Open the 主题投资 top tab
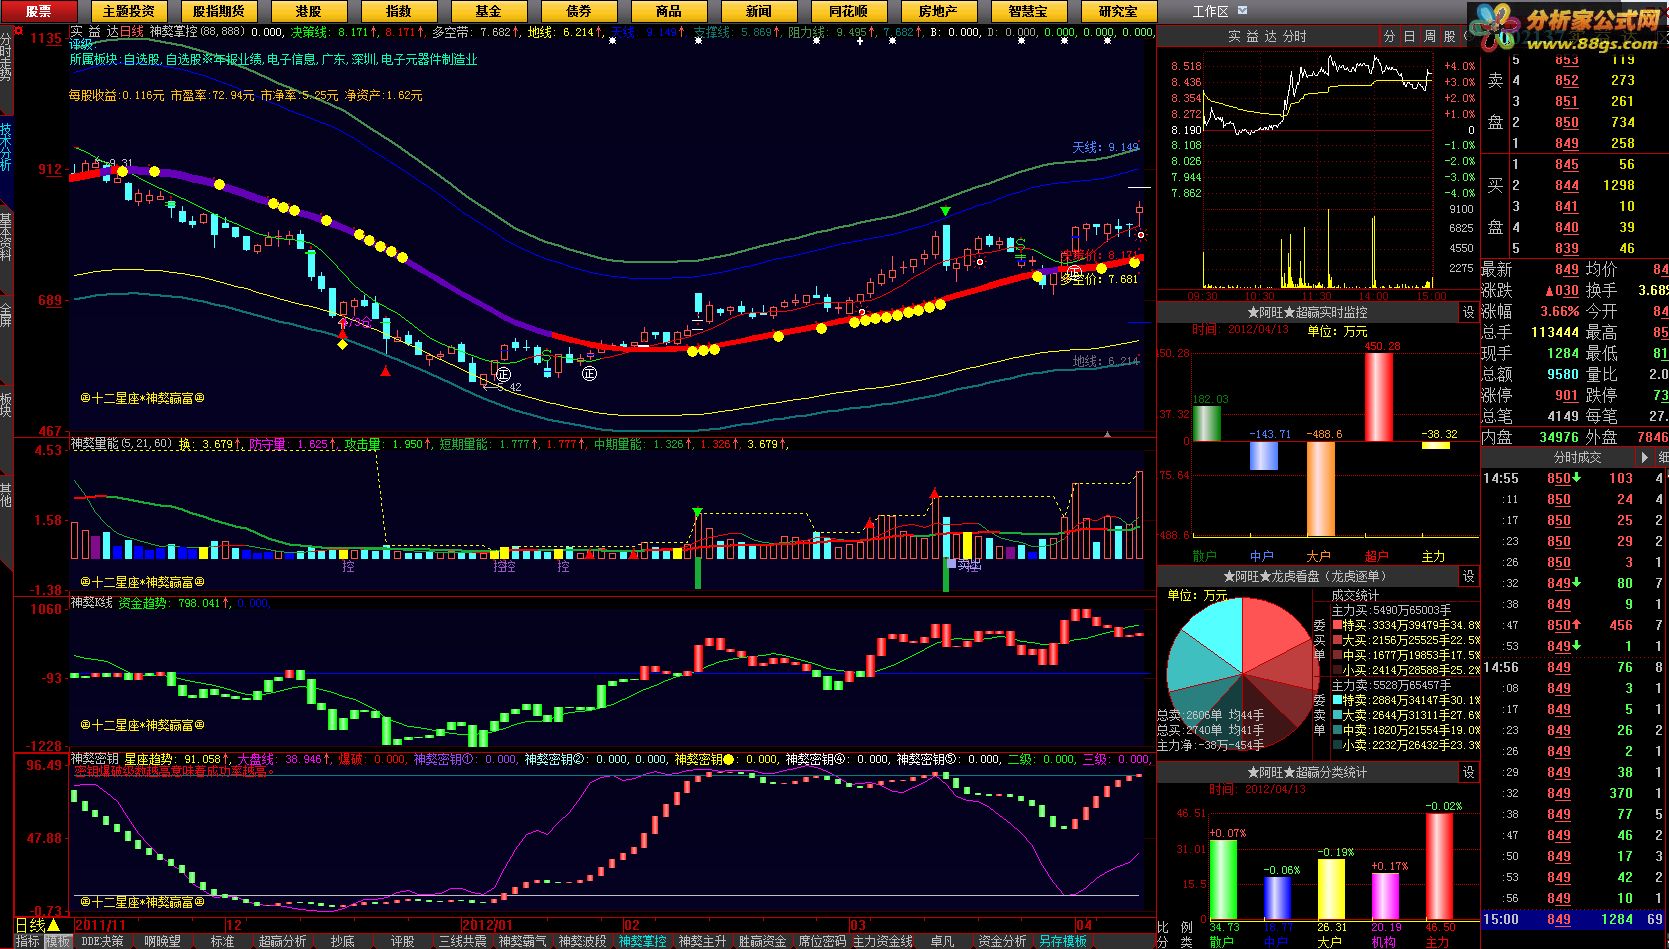Image resolution: width=1669 pixels, height=949 pixels. pyautogui.click(x=128, y=11)
